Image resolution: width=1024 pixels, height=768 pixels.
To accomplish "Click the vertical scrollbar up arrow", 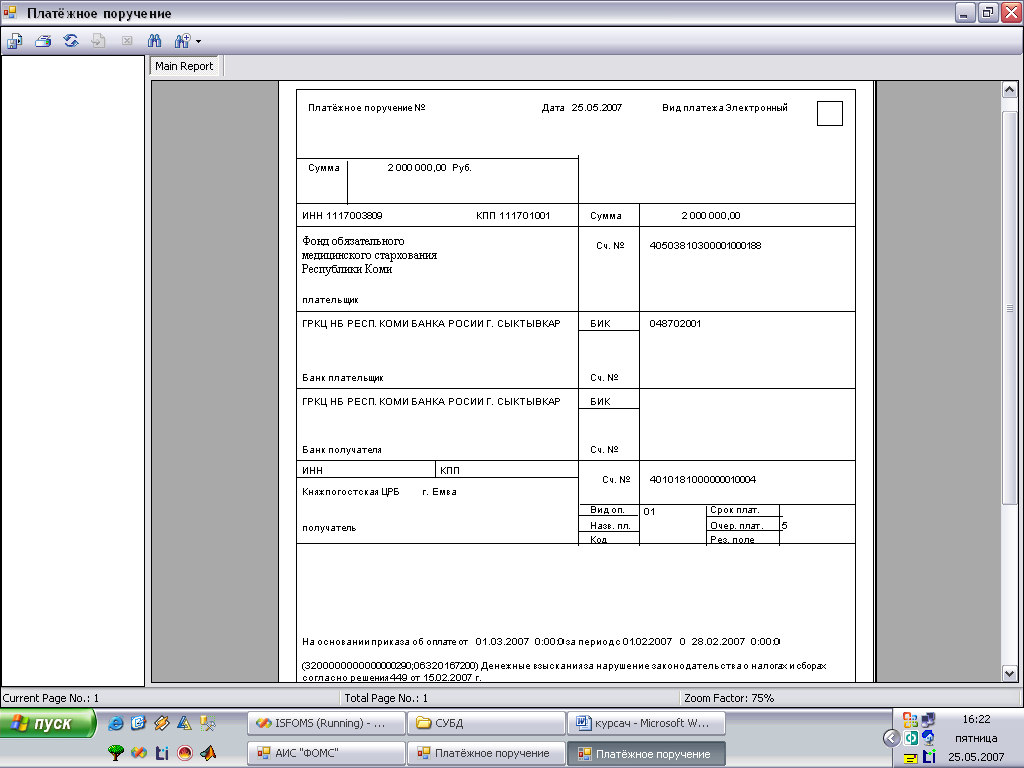I will 1009,89.
